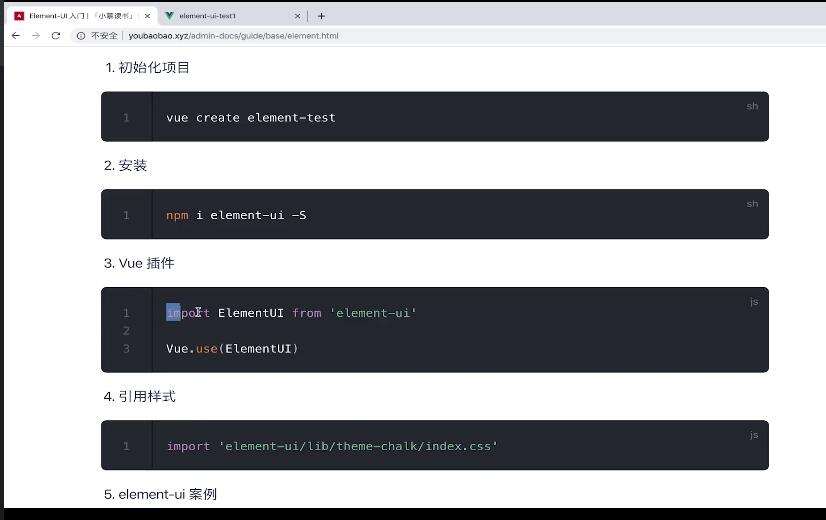Click the js label on the 引用样式 code block
Image resolution: width=826 pixels, height=520 pixels.
[754, 435]
